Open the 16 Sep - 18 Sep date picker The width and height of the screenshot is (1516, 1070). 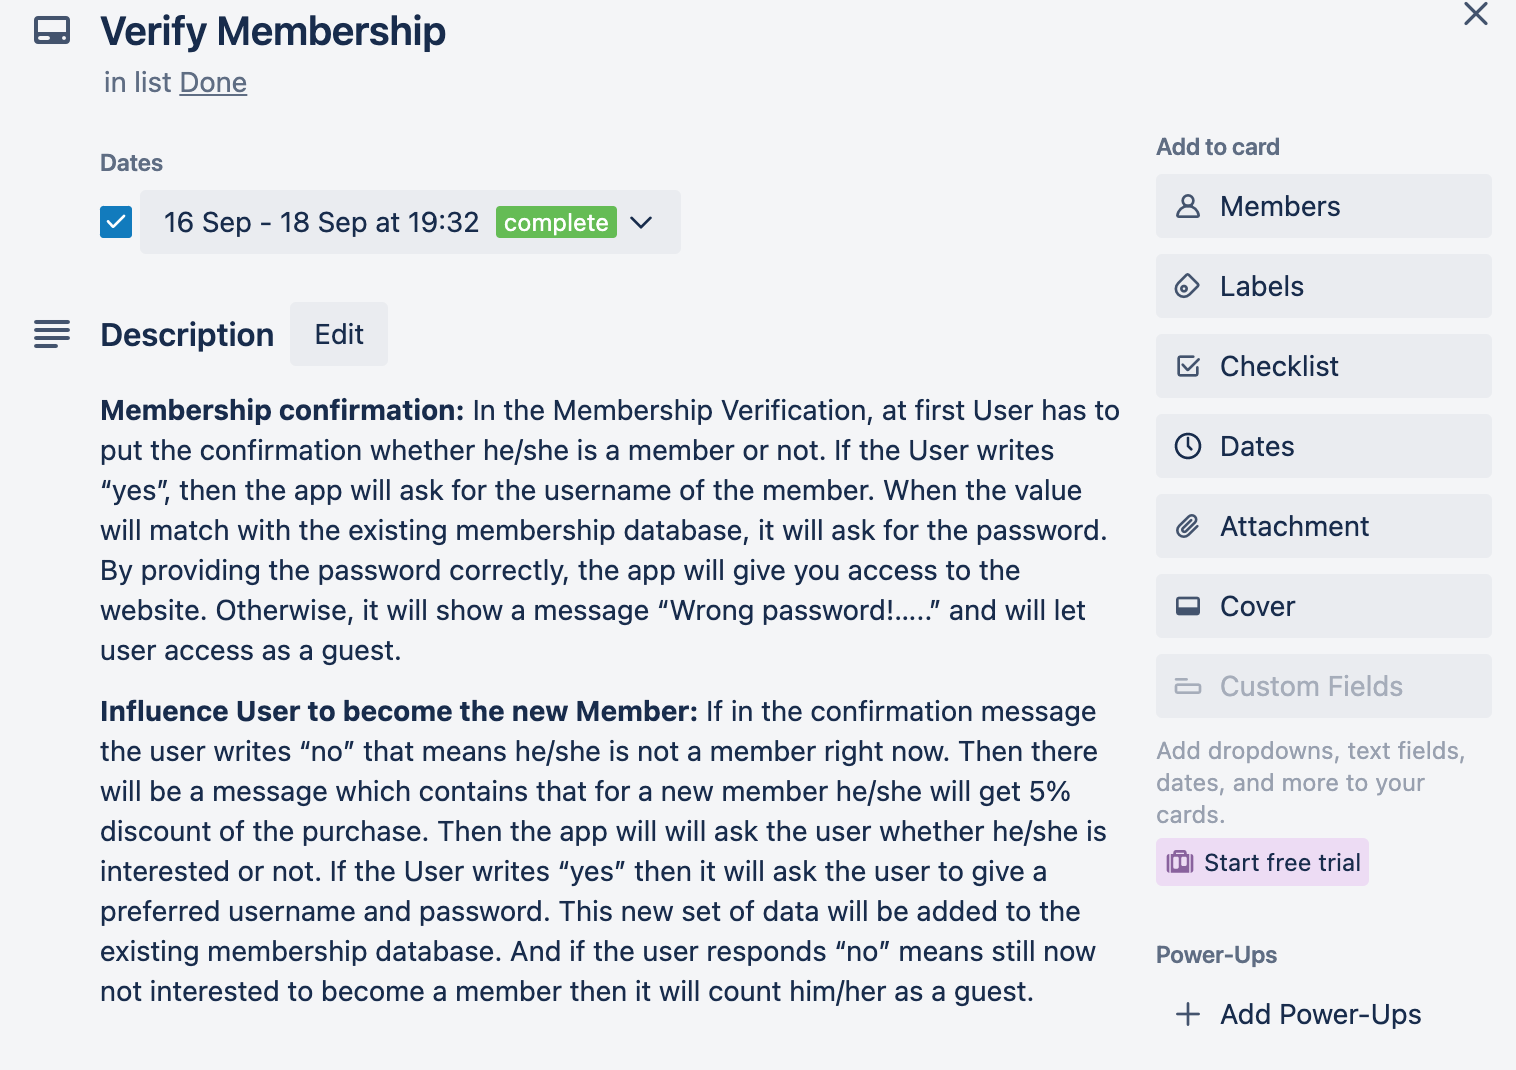tap(321, 222)
